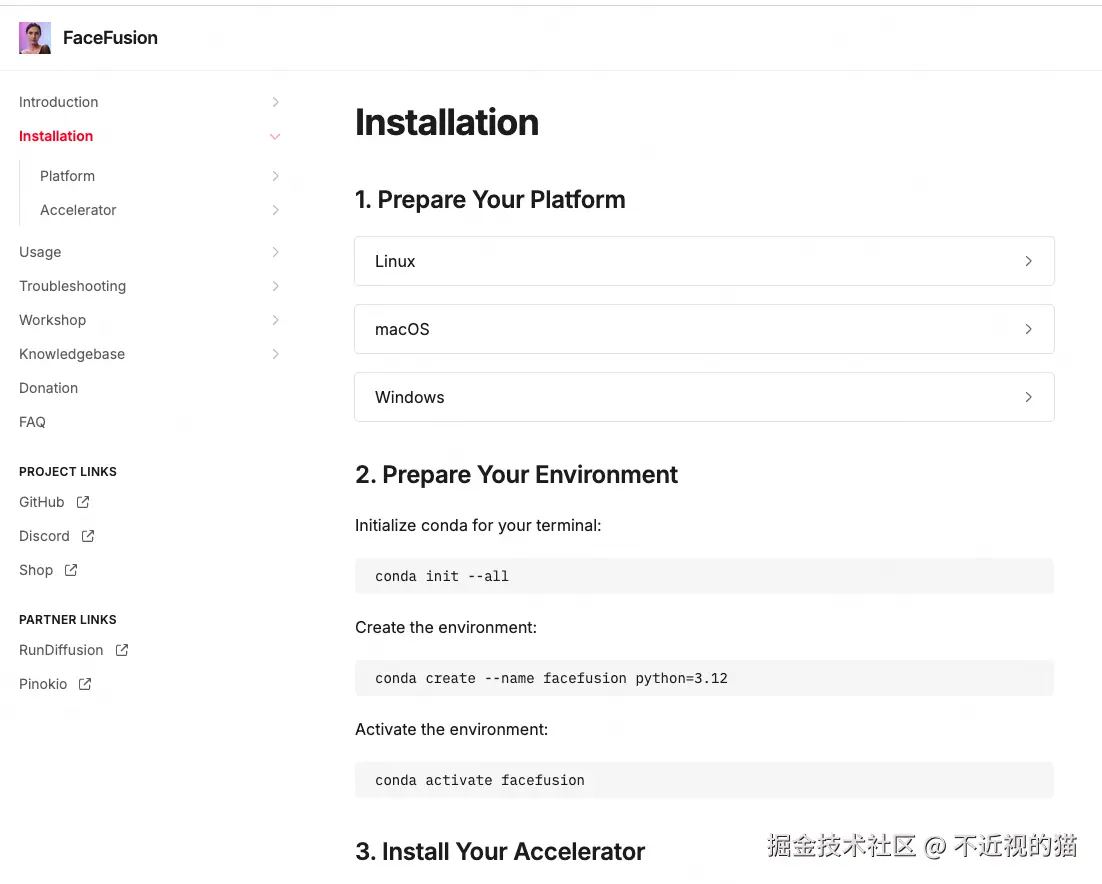Open the macOS platform card
Viewport: 1102px width, 884px height.
pyautogui.click(x=703, y=329)
